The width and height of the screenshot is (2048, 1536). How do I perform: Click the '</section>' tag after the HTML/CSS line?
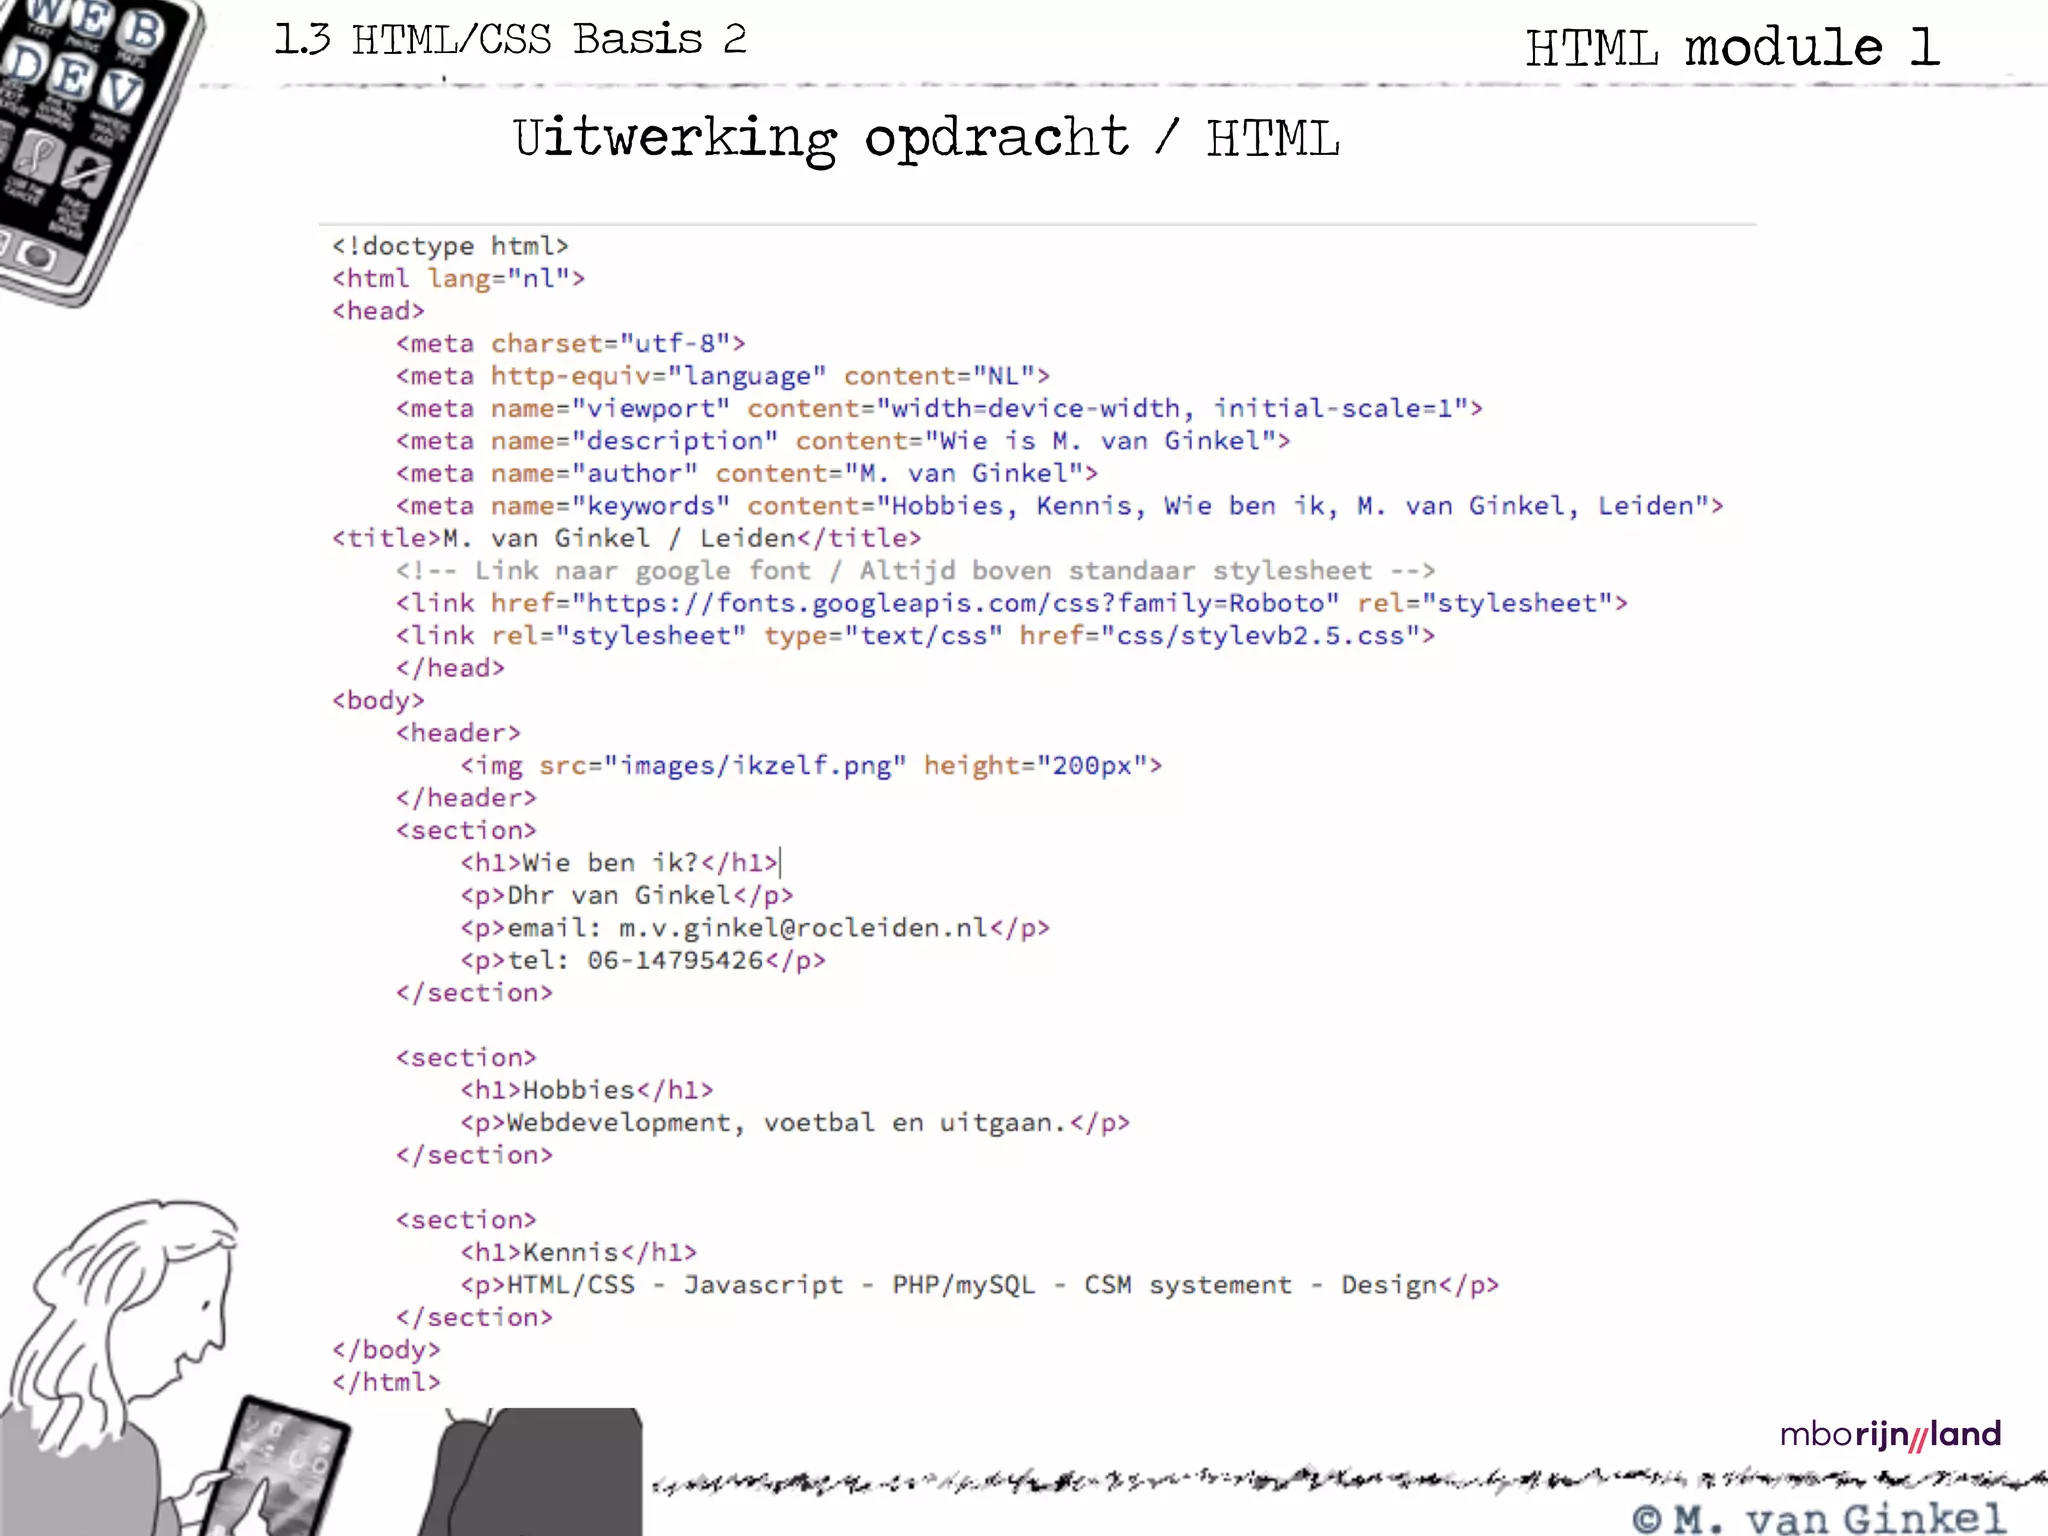point(474,1317)
